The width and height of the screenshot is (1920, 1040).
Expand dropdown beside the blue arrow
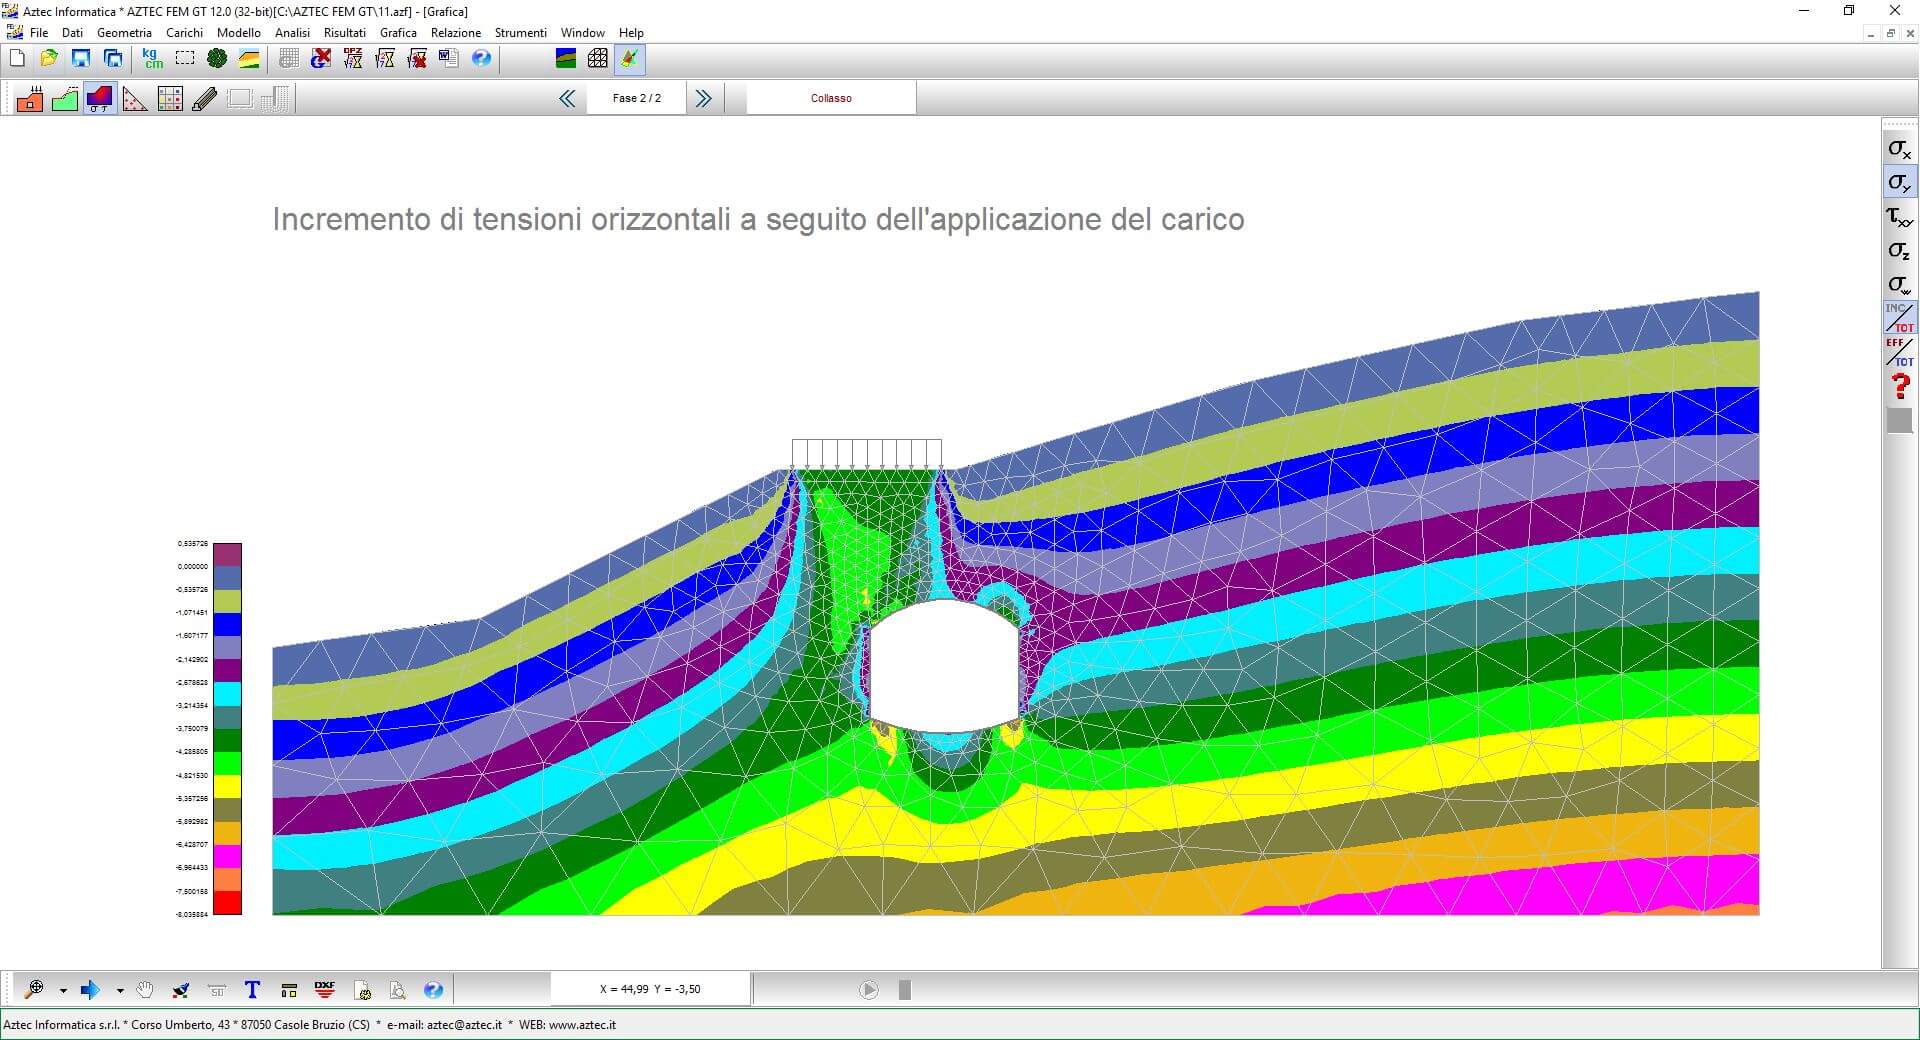coord(120,991)
